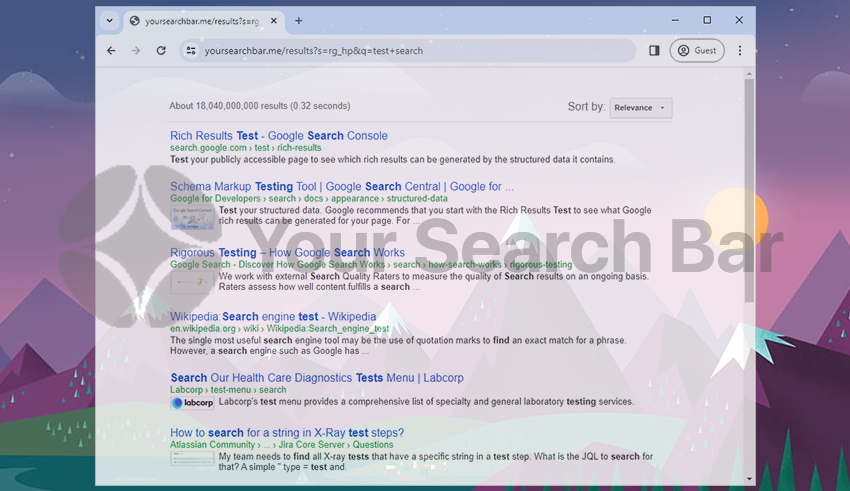Close the yoursearchbar.me tab
This screenshot has width=850, height=491.
click(274, 21)
